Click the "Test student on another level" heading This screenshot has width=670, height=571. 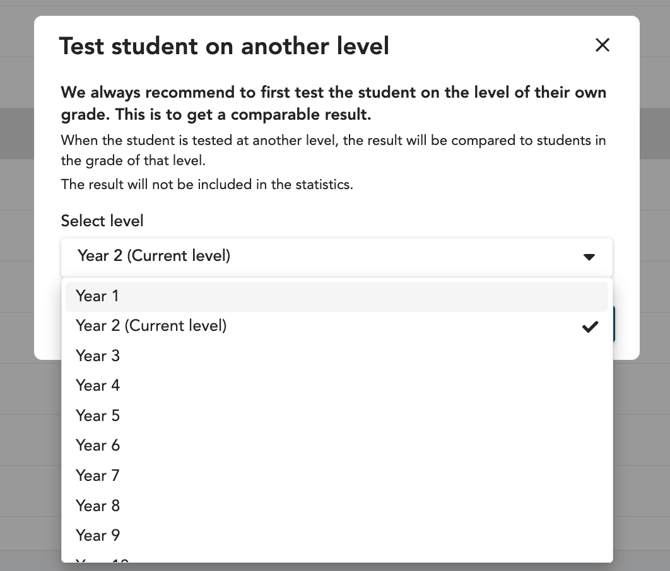click(224, 46)
